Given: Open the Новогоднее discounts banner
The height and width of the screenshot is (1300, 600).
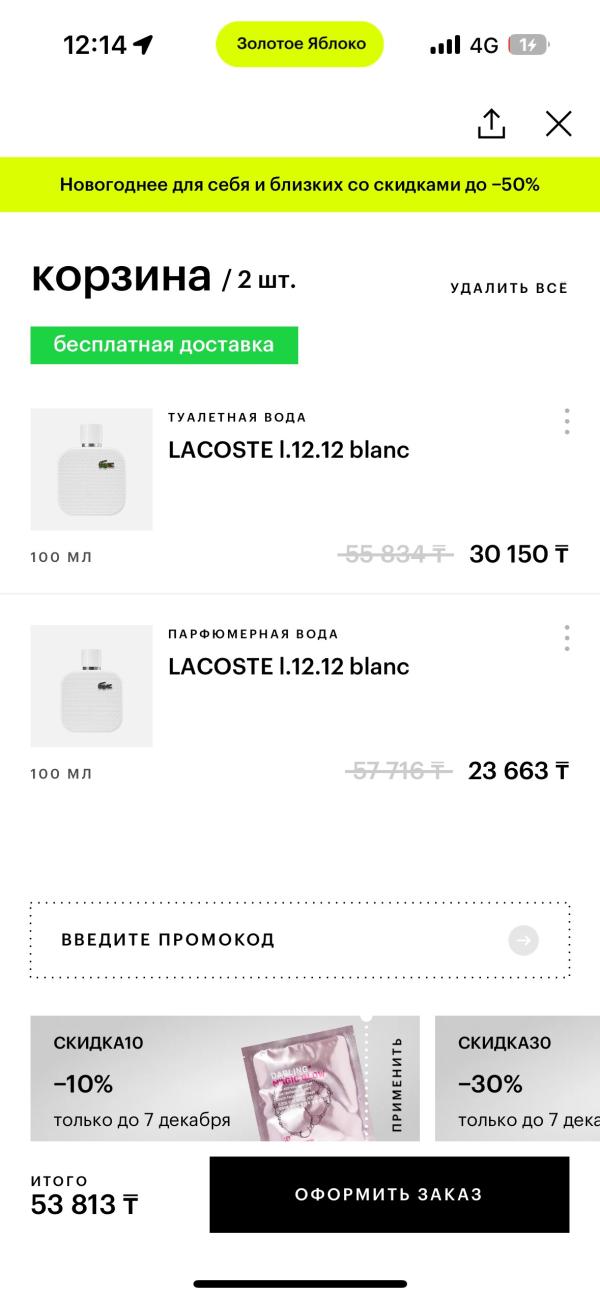Looking at the screenshot, I should coord(300,185).
